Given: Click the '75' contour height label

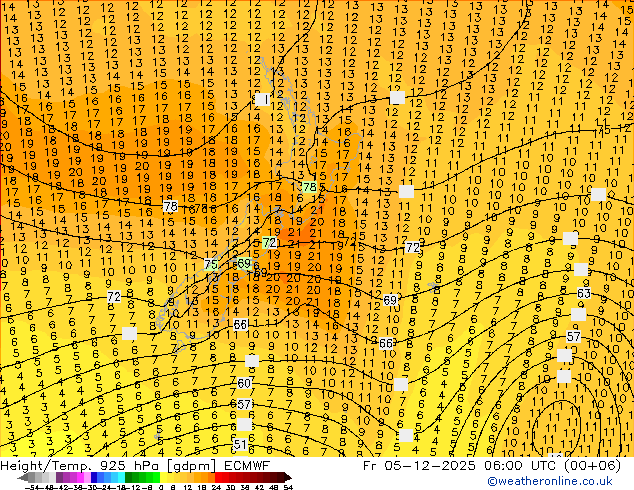Looking at the screenshot, I should pos(211,264).
